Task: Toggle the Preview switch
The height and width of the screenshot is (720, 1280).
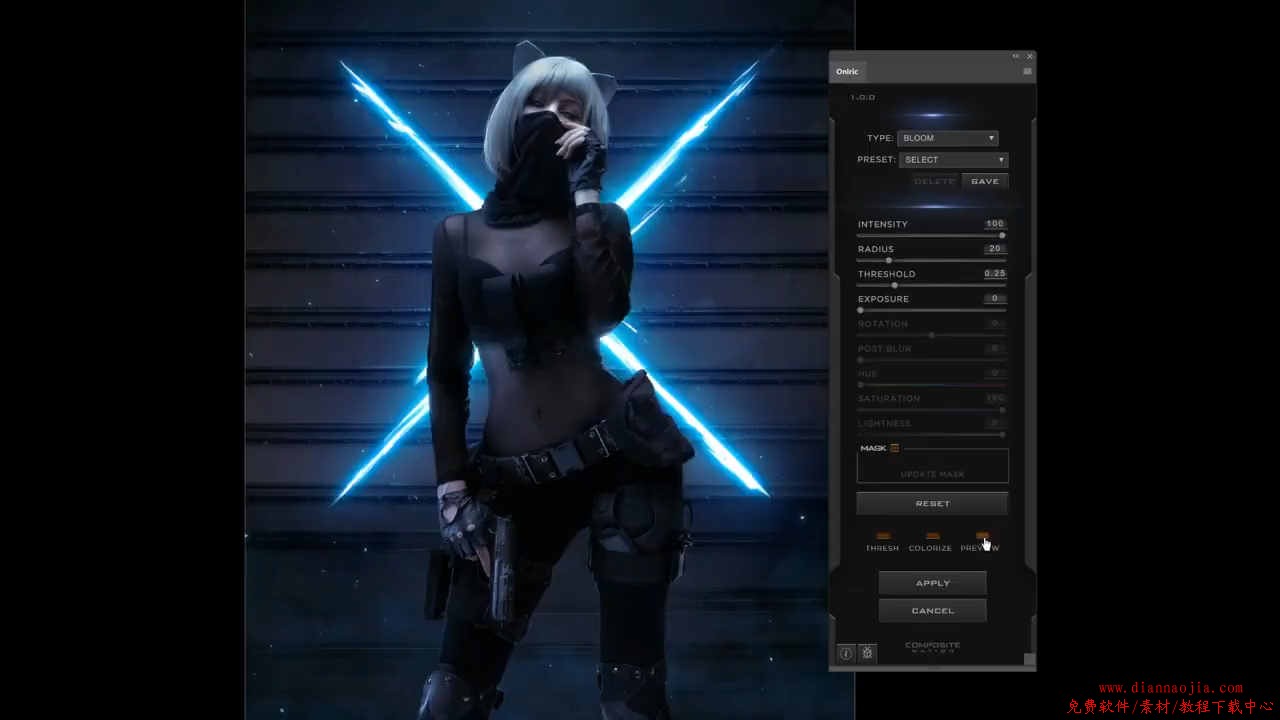Action: click(981, 536)
